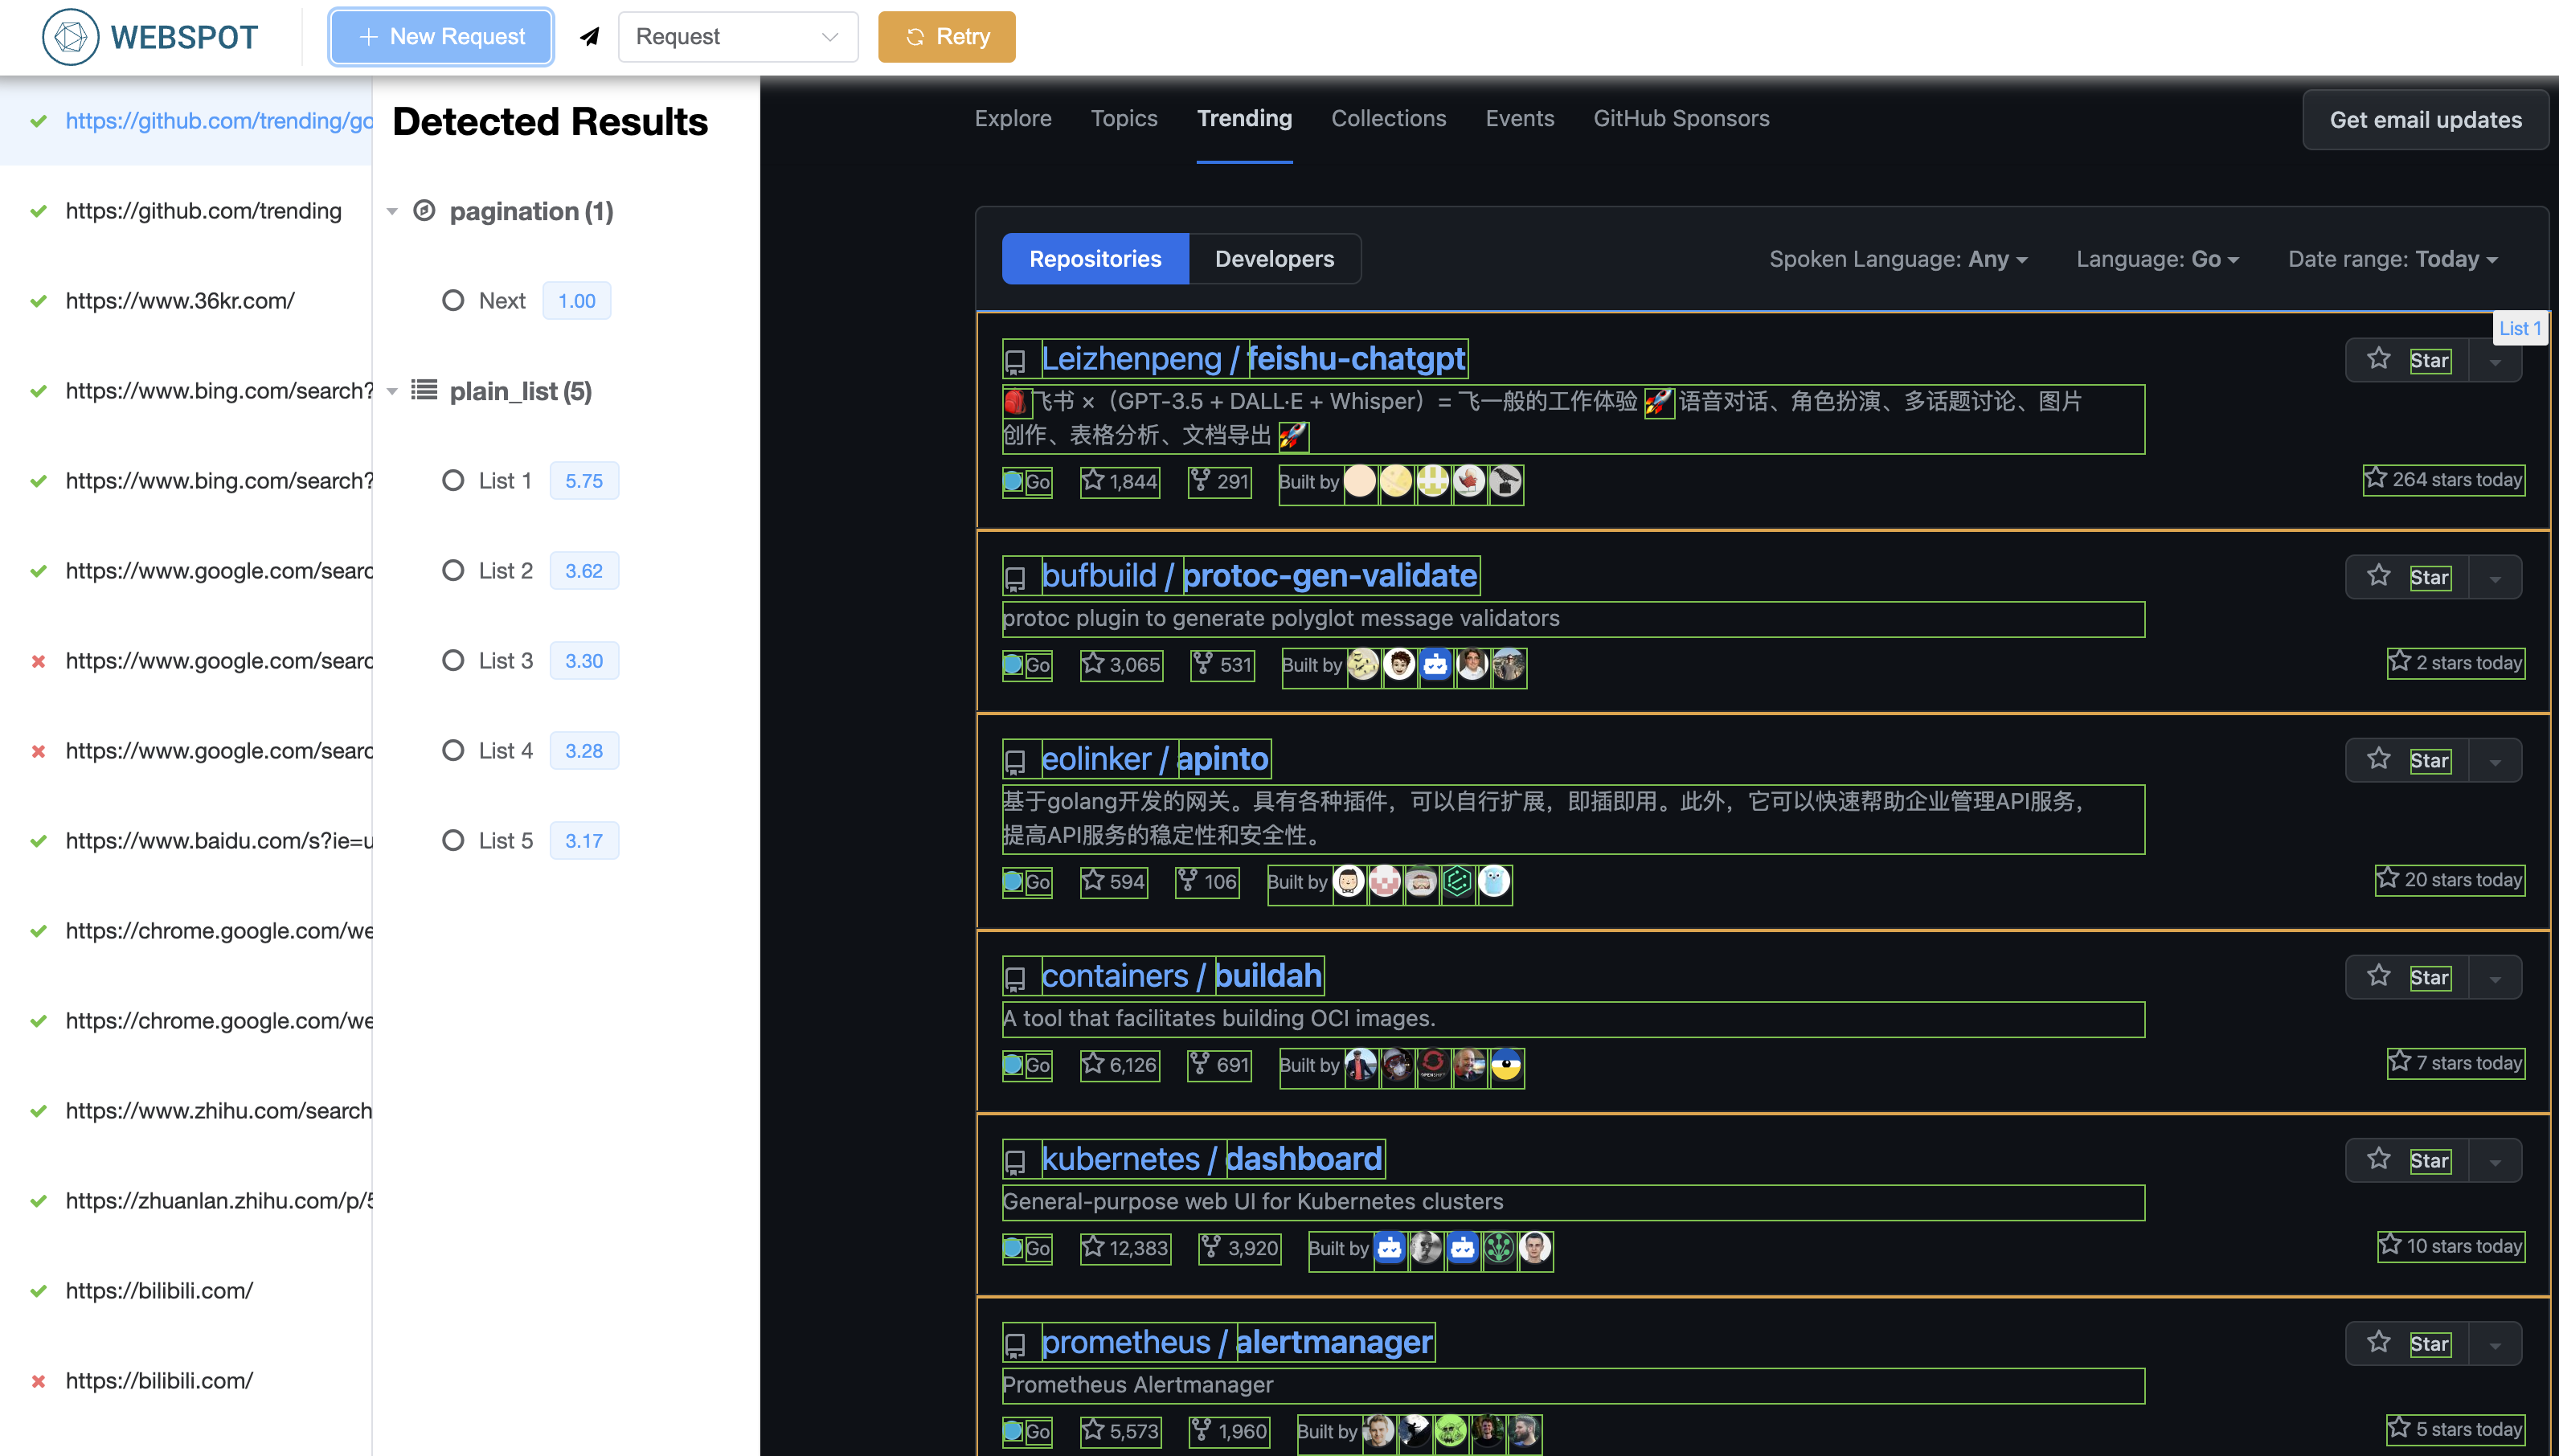
Task: Select the List 3 radio button
Action: tap(453, 660)
